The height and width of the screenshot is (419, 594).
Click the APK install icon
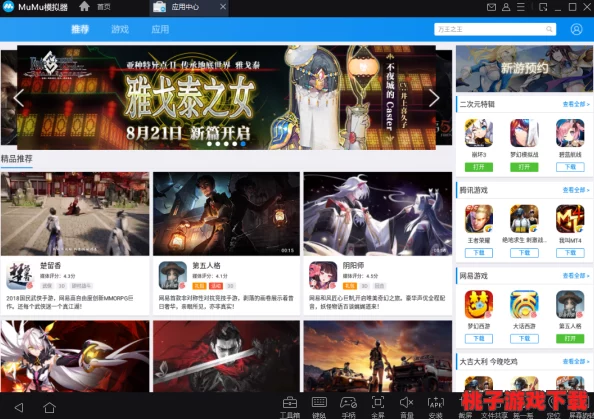[x=435, y=403]
